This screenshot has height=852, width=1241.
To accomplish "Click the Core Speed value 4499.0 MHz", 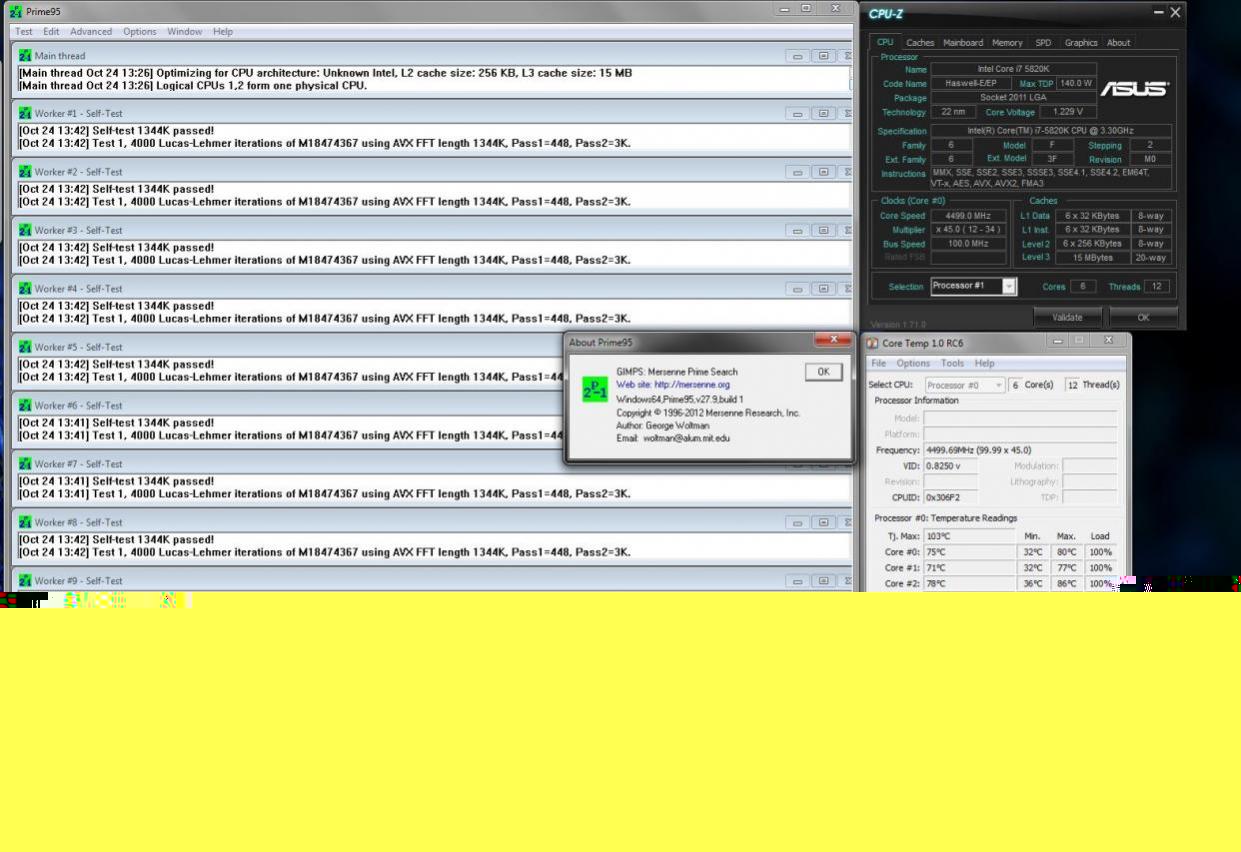I will (x=968, y=215).
